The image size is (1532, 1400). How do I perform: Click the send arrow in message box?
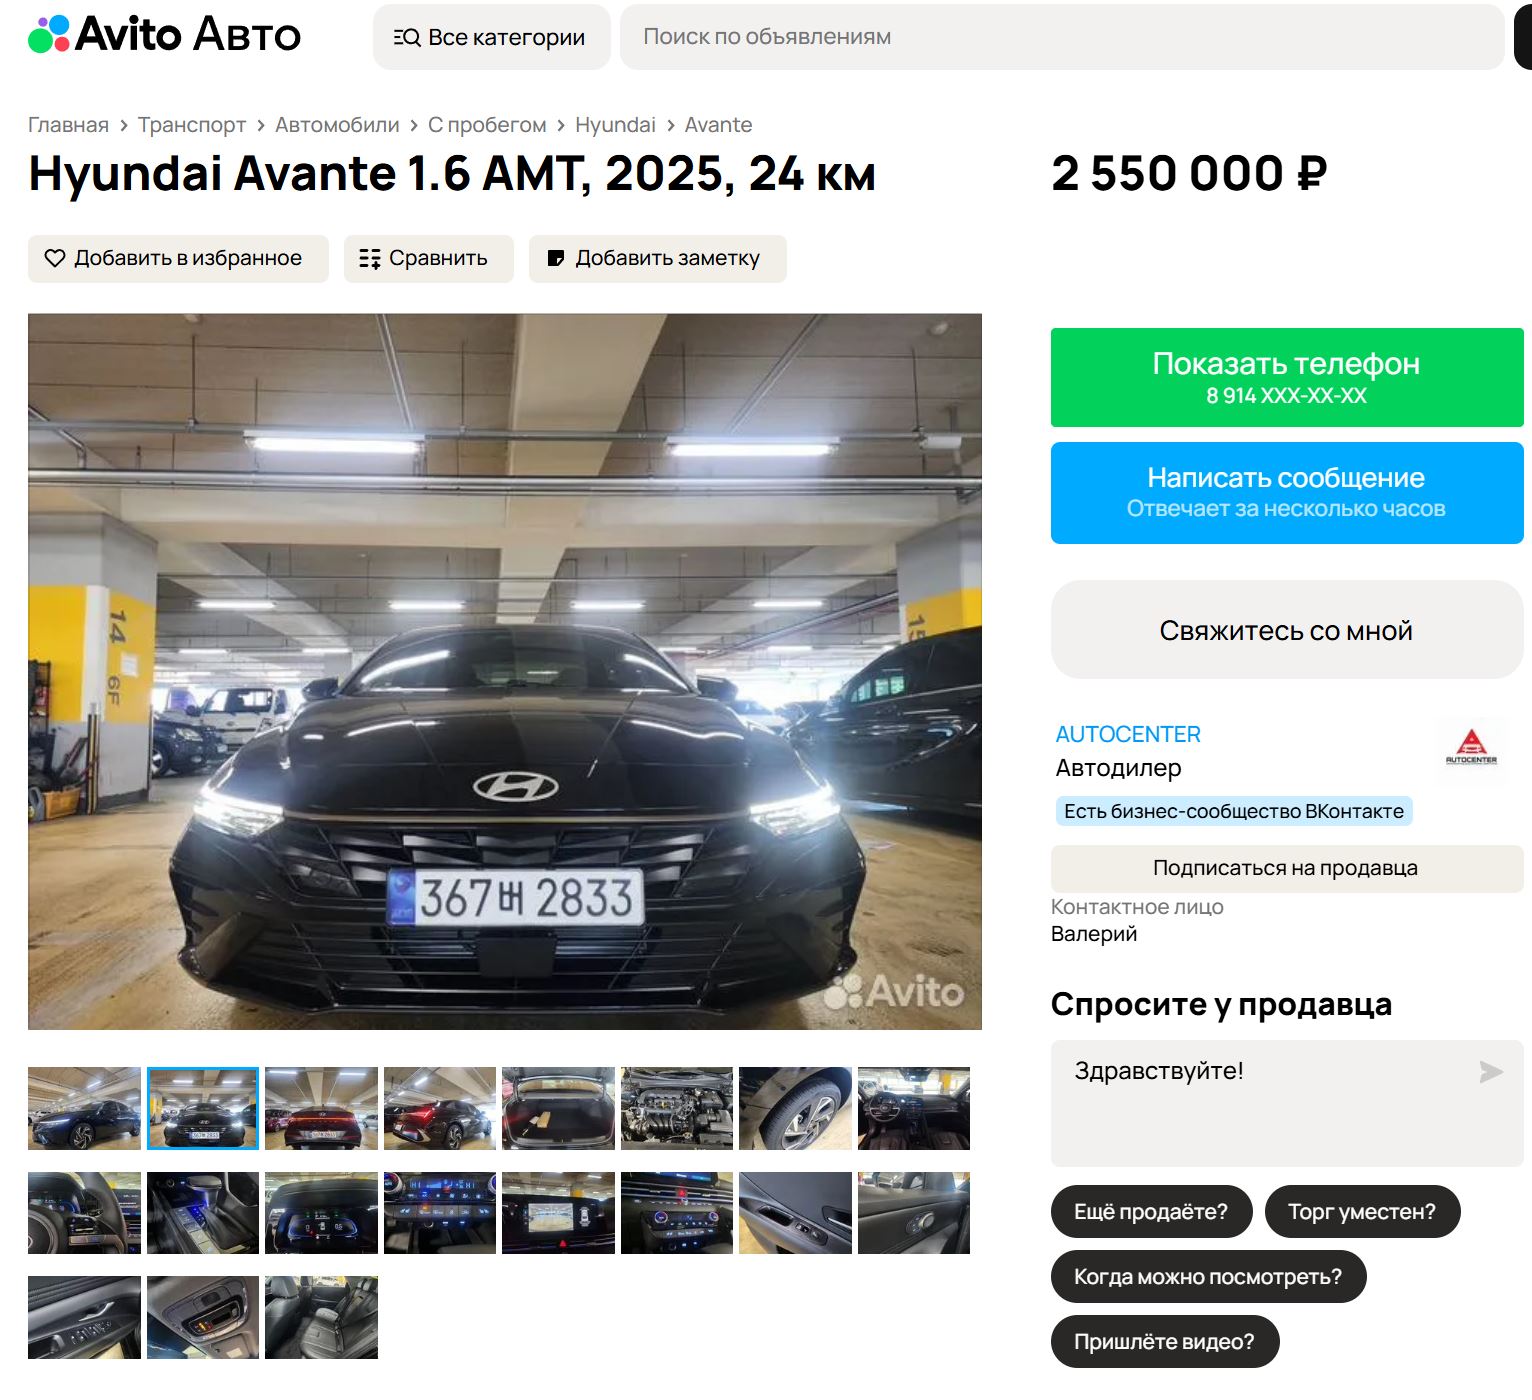click(x=1491, y=1072)
